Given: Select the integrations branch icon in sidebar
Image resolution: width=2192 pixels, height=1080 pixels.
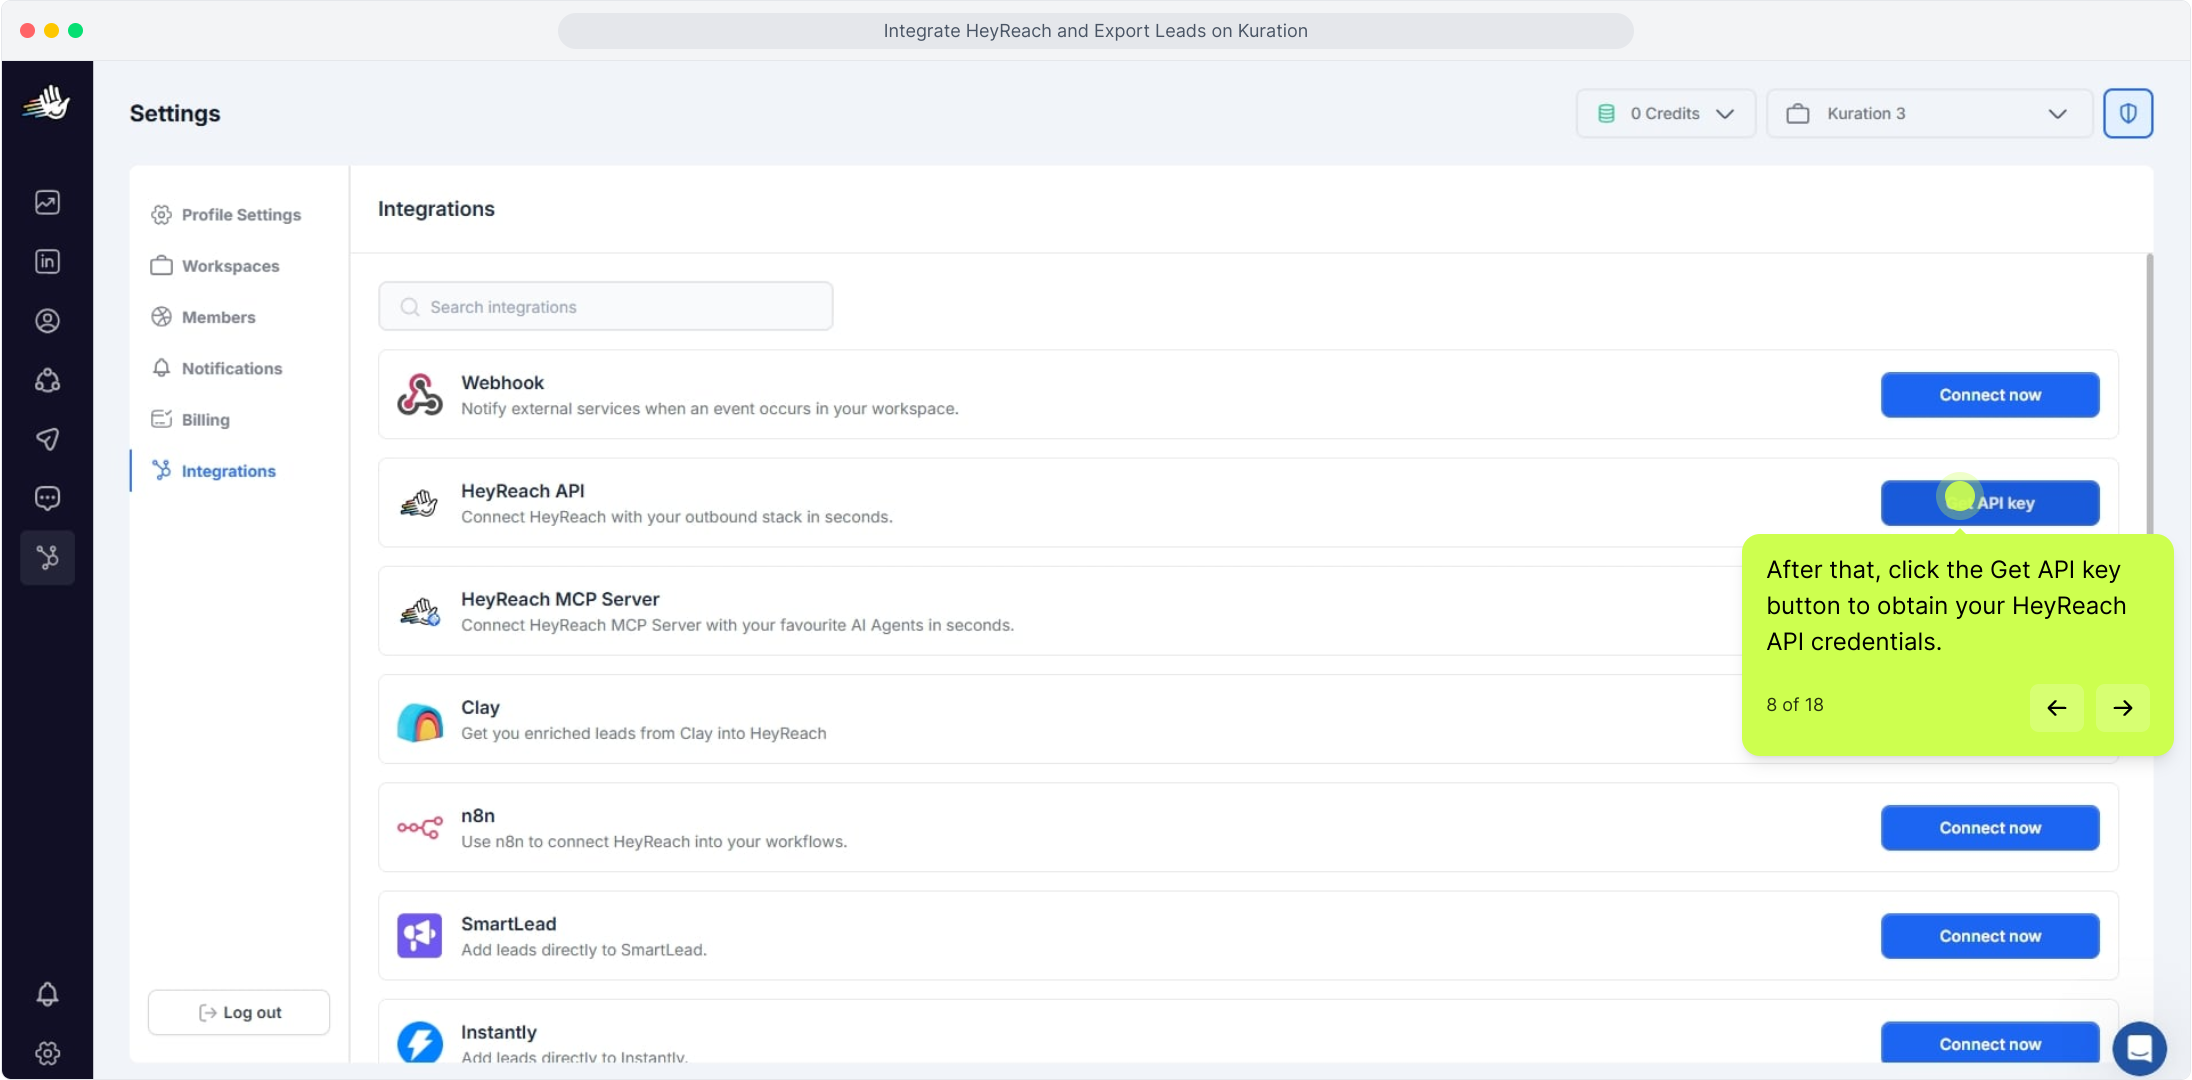Looking at the screenshot, I should coord(47,557).
